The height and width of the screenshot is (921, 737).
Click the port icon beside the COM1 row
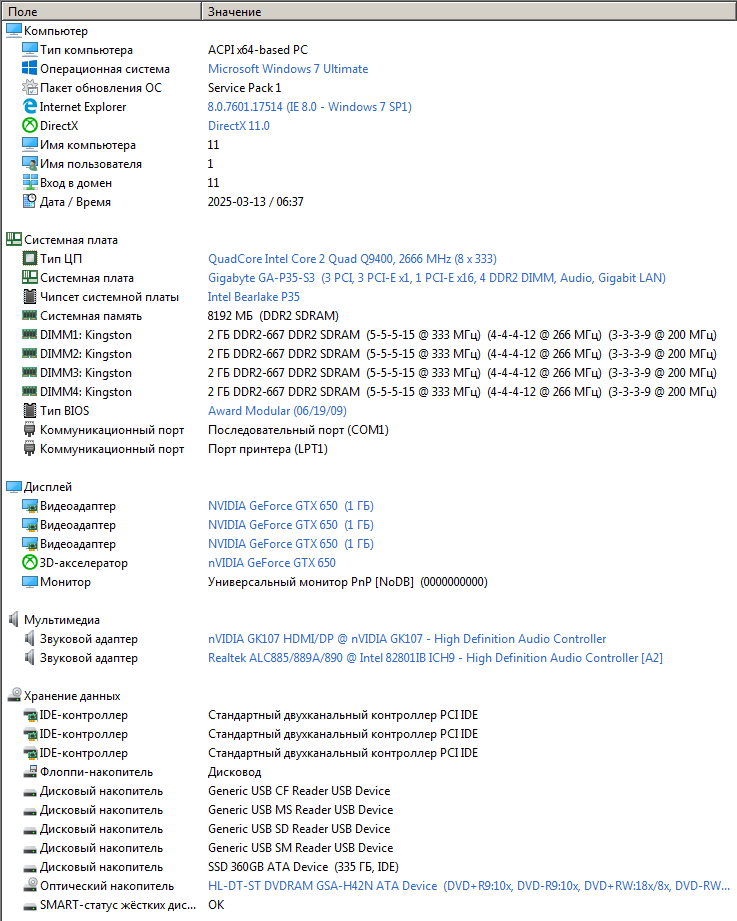tap(29, 429)
